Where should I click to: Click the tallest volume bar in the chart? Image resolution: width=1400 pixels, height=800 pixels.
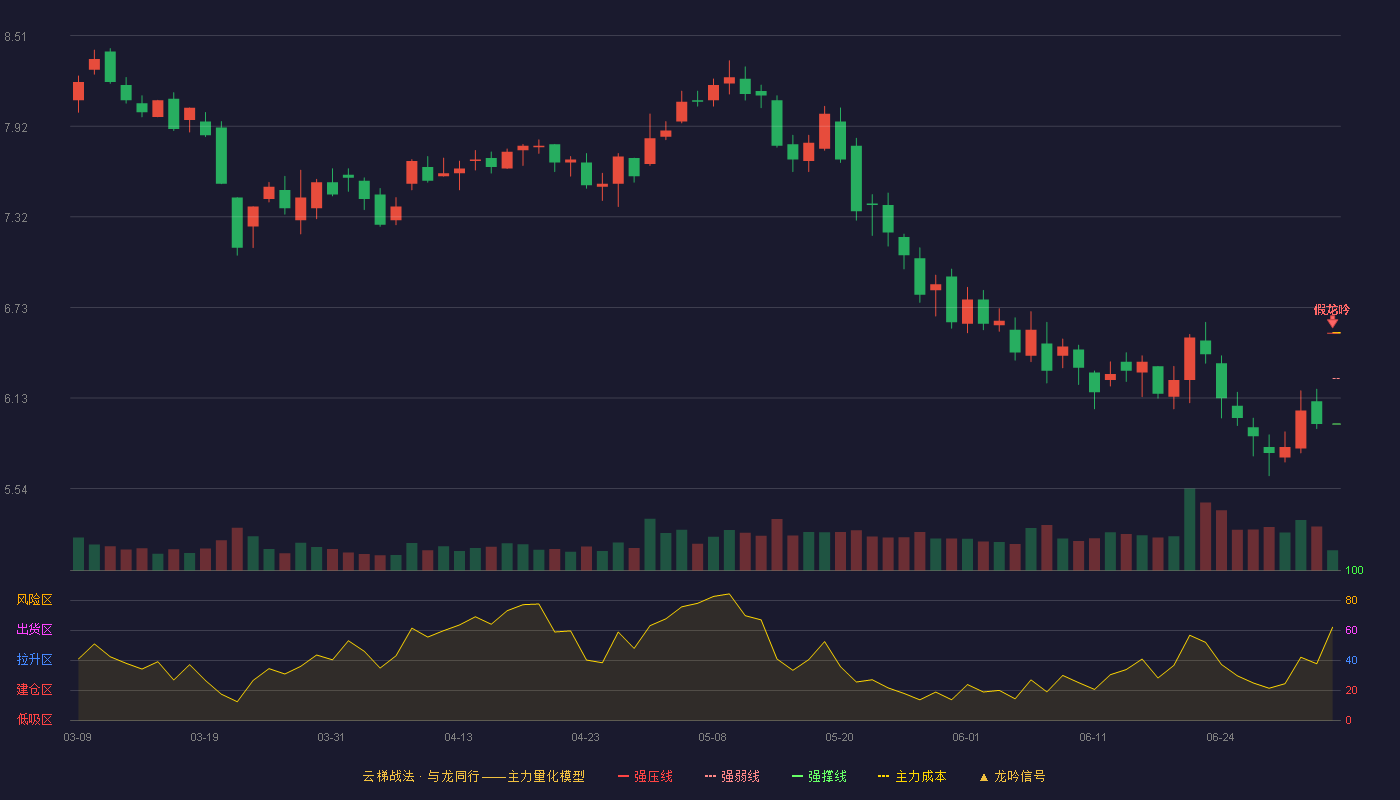tap(1189, 529)
